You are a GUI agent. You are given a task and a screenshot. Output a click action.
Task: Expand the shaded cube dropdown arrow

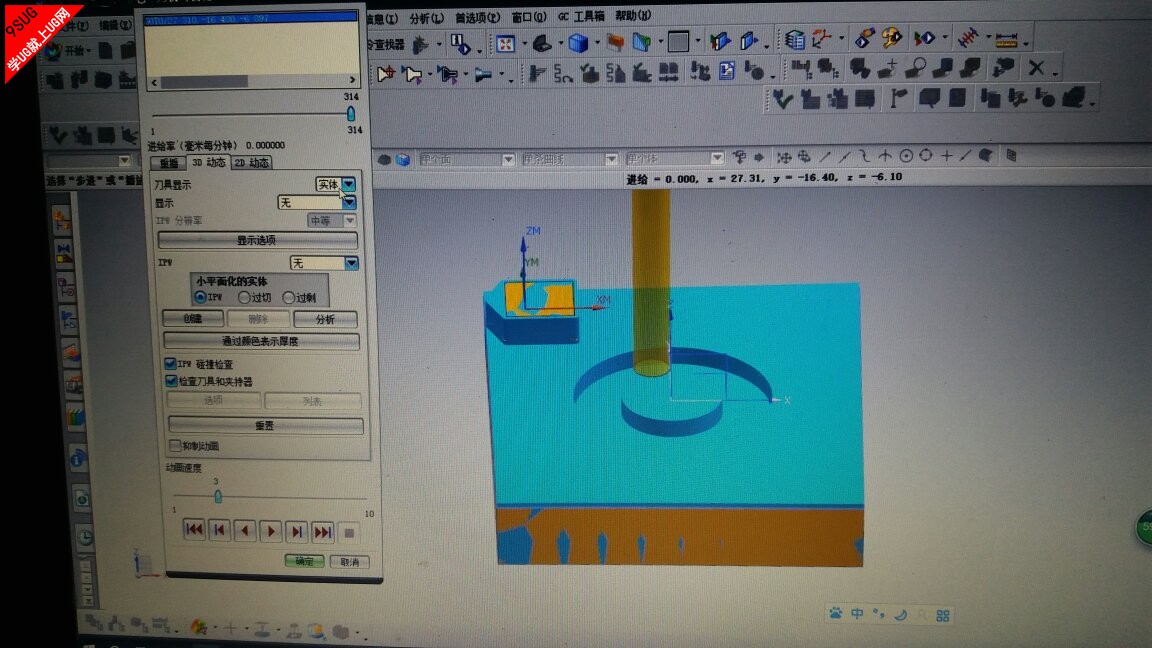[x=597, y=43]
